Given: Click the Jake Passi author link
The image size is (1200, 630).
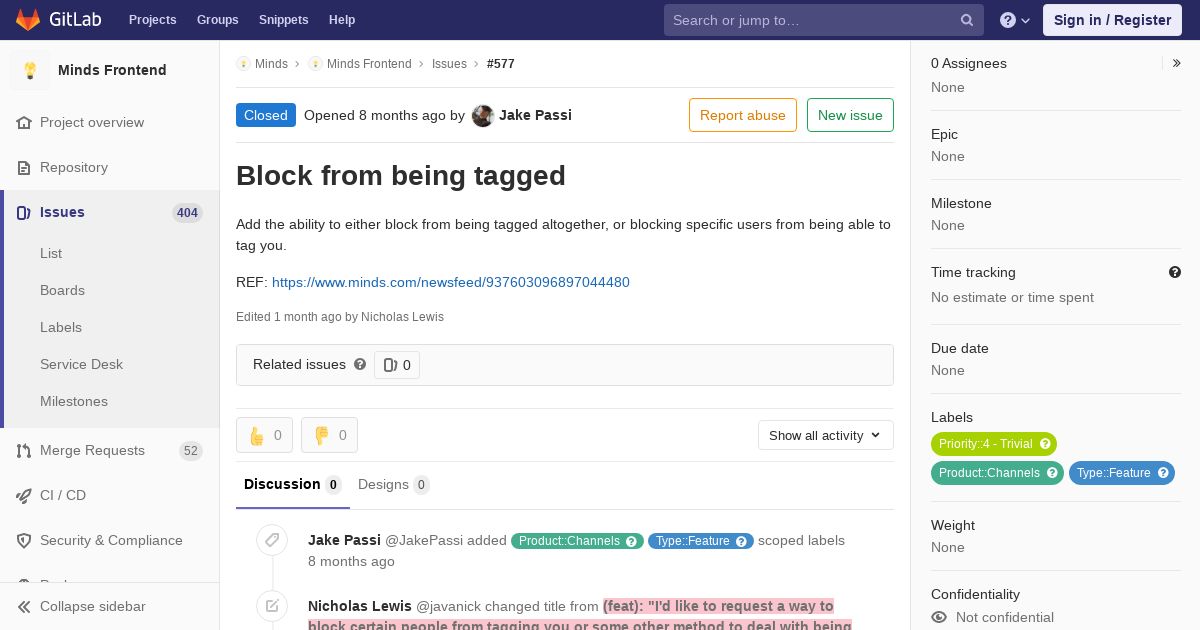Looking at the screenshot, I should (535, 115).
